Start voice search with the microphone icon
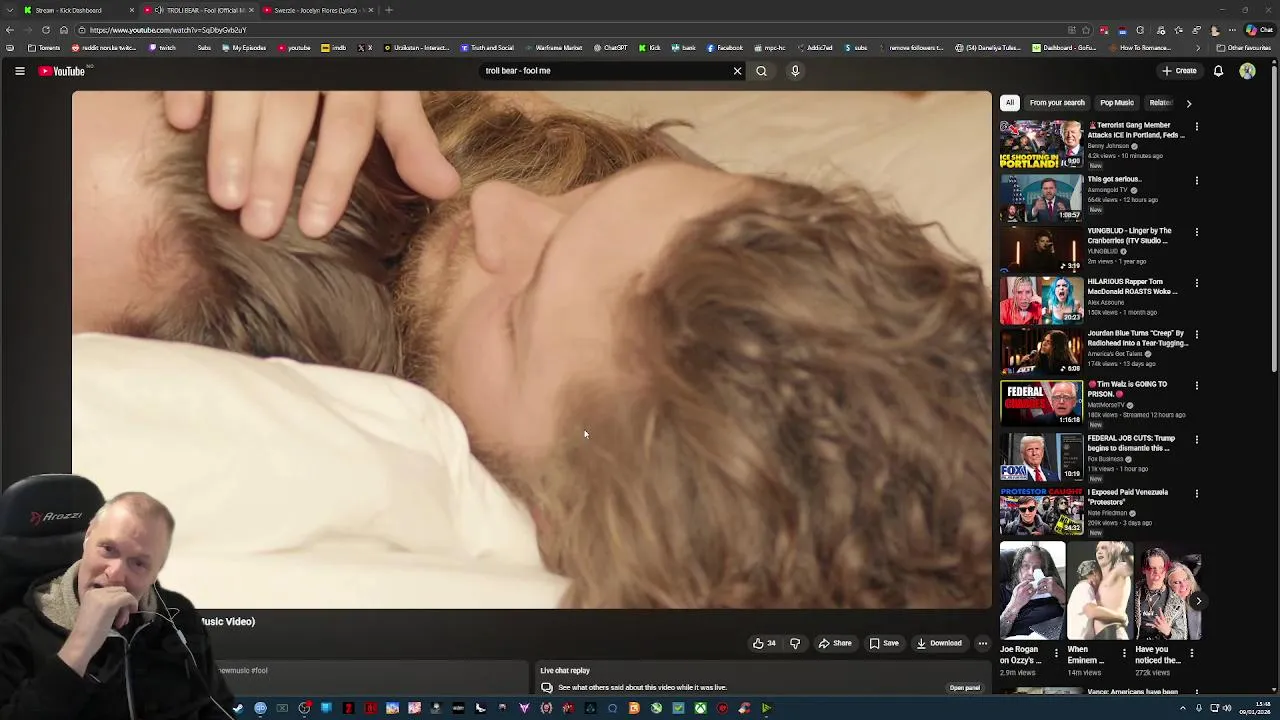This screenshot has height=720, width=1280. tap(795, 71)
